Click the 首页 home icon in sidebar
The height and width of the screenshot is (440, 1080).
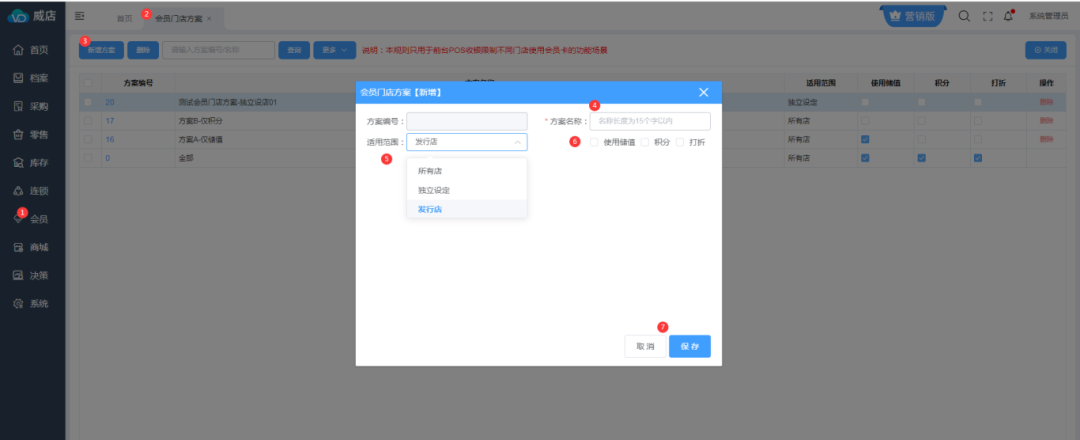[18, 50]
